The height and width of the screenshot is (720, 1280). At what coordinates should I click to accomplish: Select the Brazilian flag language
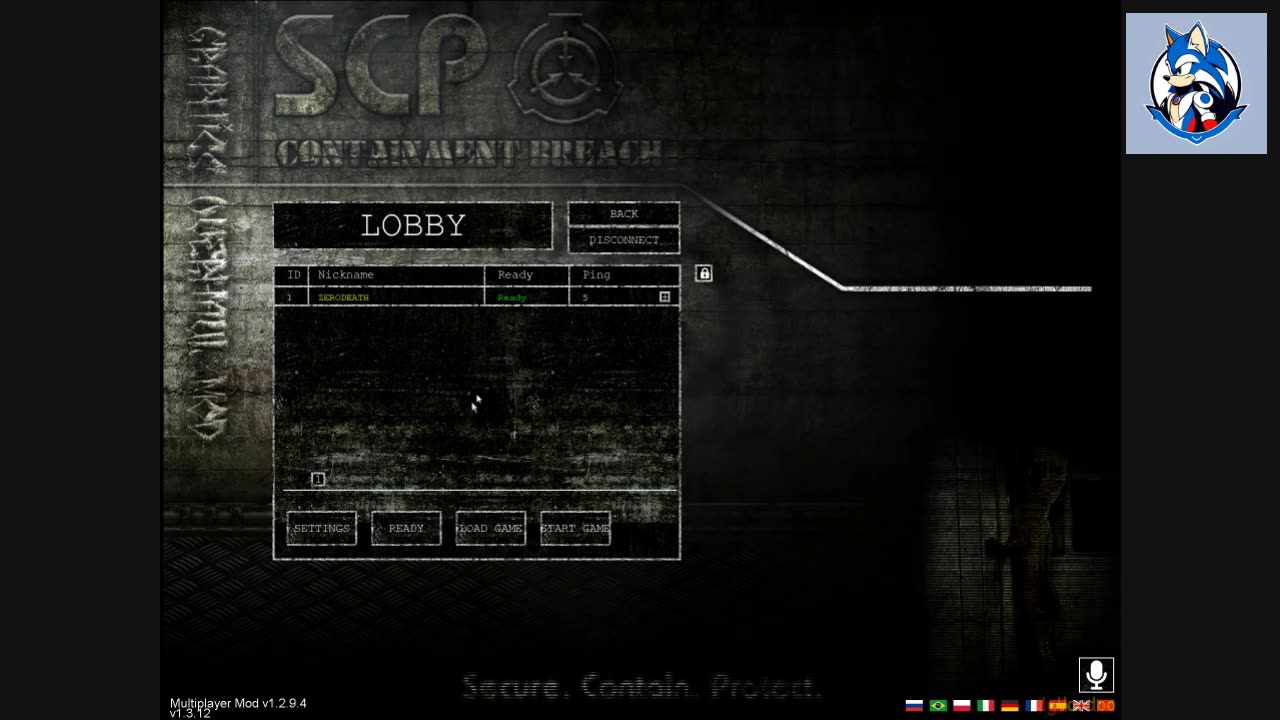pyautogui.click(x=938, y=705)
